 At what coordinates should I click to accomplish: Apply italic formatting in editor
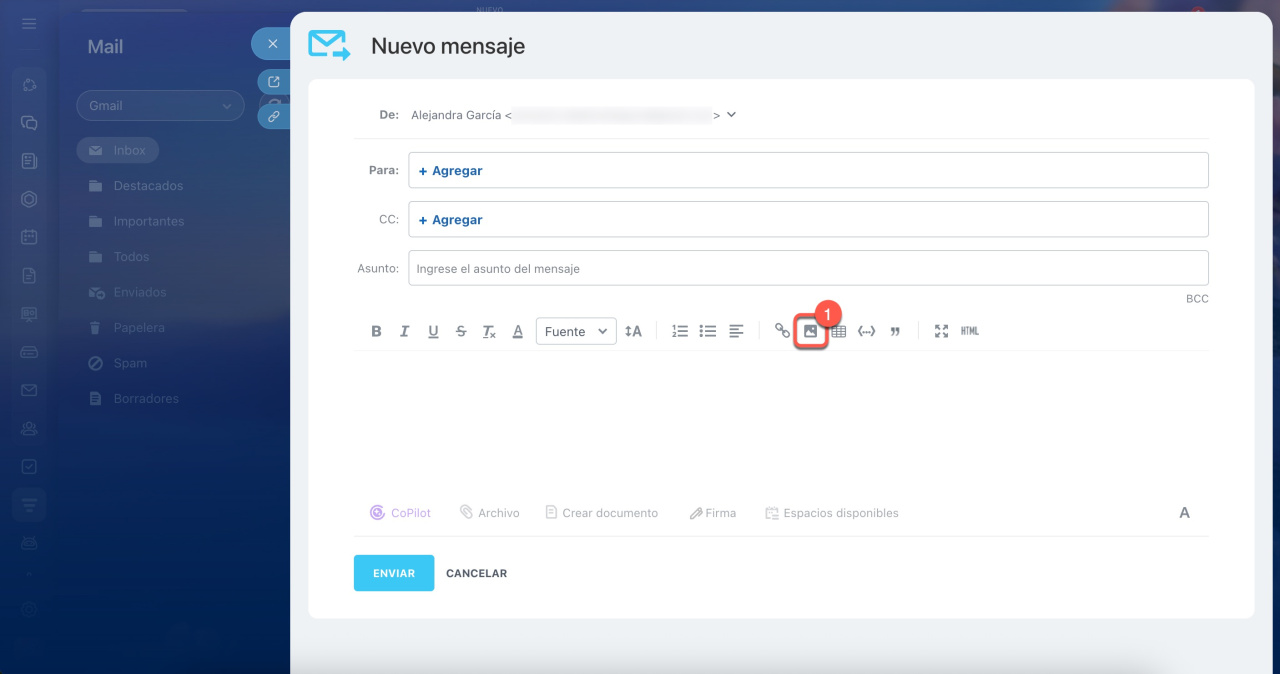coord(404,331)
